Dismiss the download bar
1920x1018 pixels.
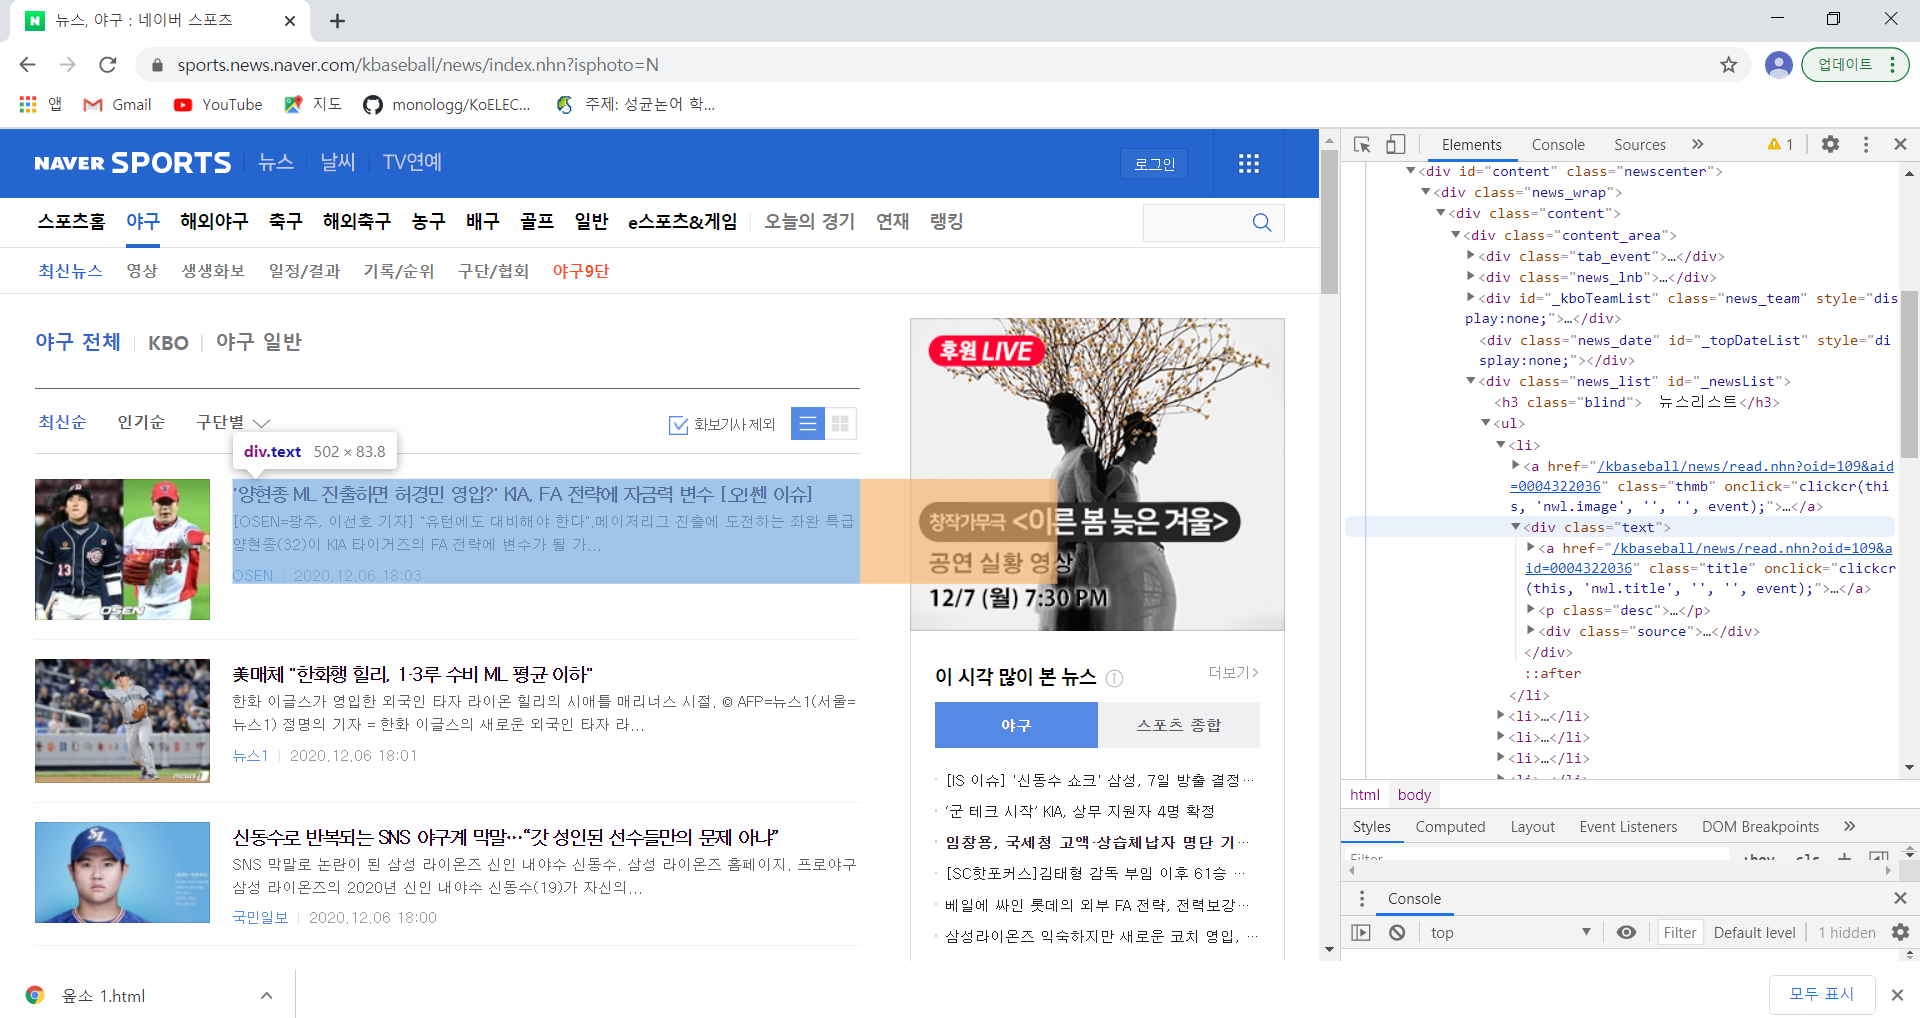tap(1897, 995)
